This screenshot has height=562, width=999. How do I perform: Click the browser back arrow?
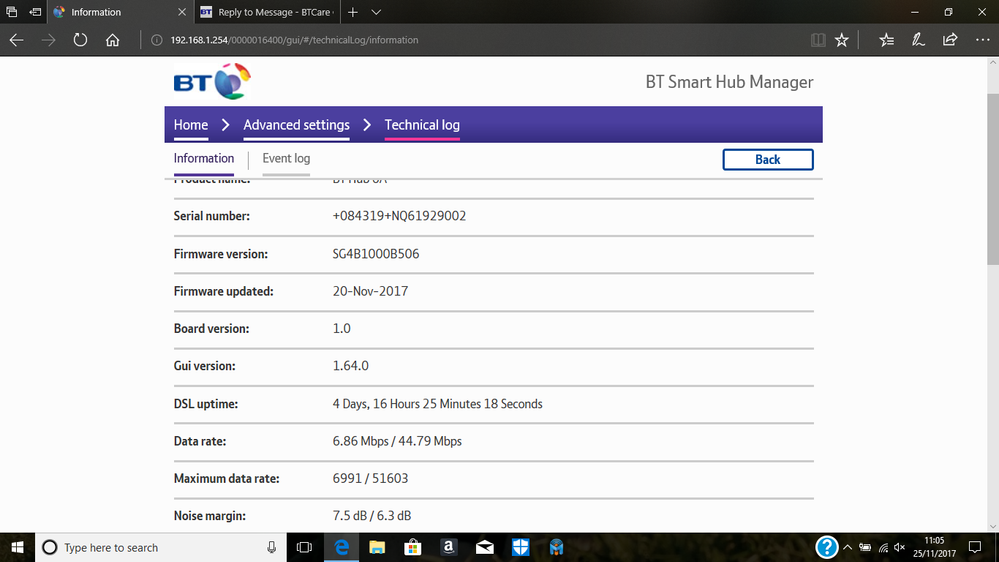point(17,40)
